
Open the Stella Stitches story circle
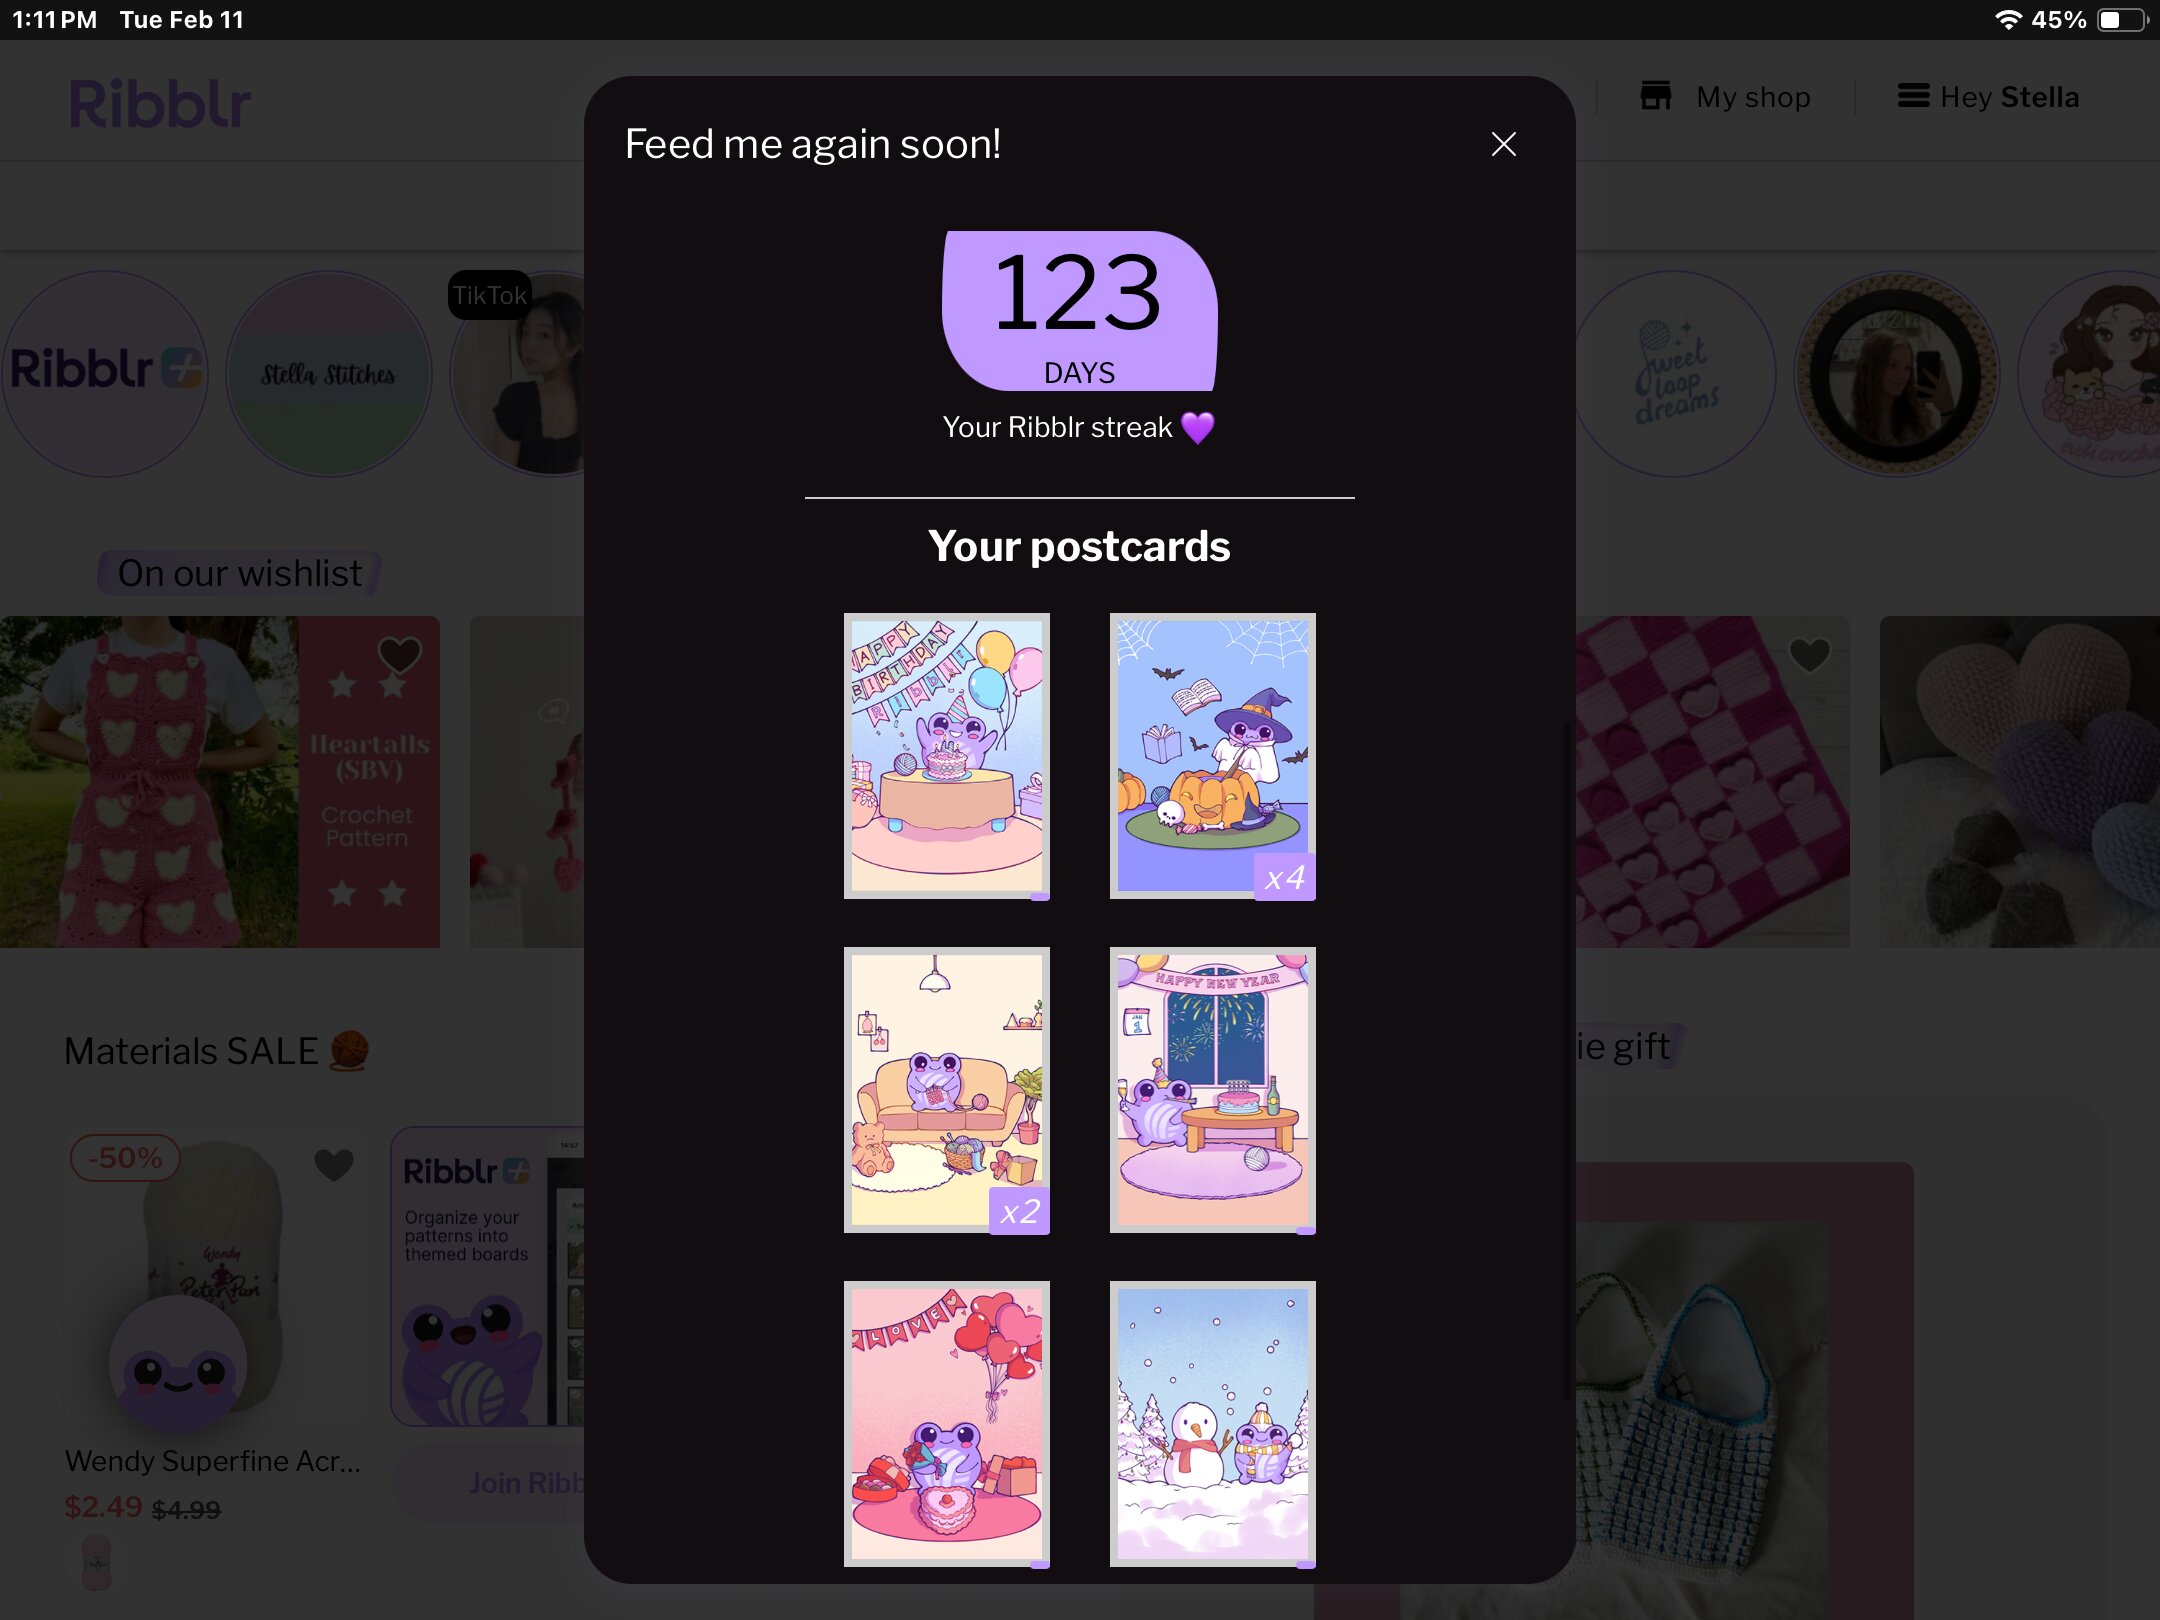point(329,373)
